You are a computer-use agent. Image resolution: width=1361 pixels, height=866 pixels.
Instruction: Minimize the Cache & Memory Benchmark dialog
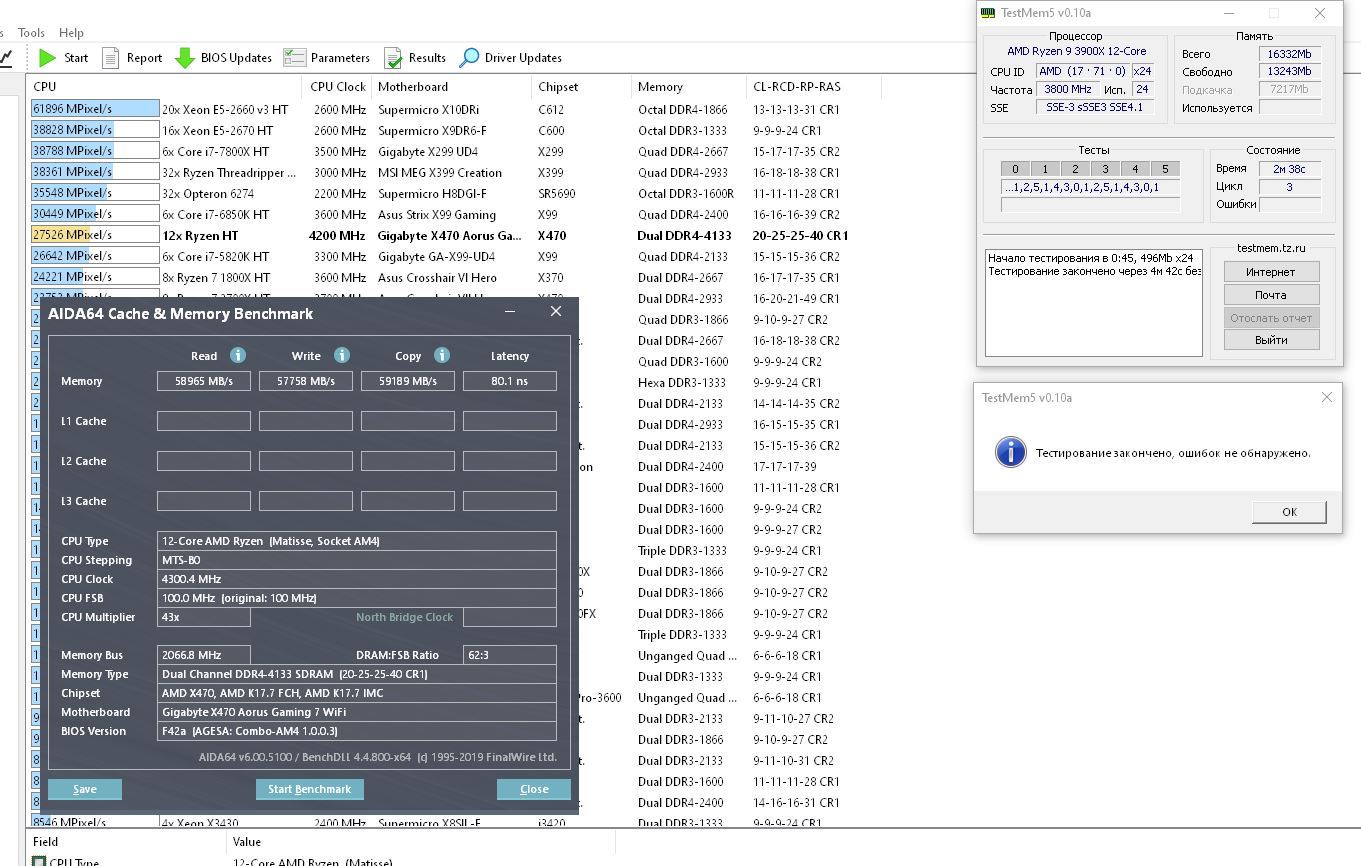[x=512, y=312]
